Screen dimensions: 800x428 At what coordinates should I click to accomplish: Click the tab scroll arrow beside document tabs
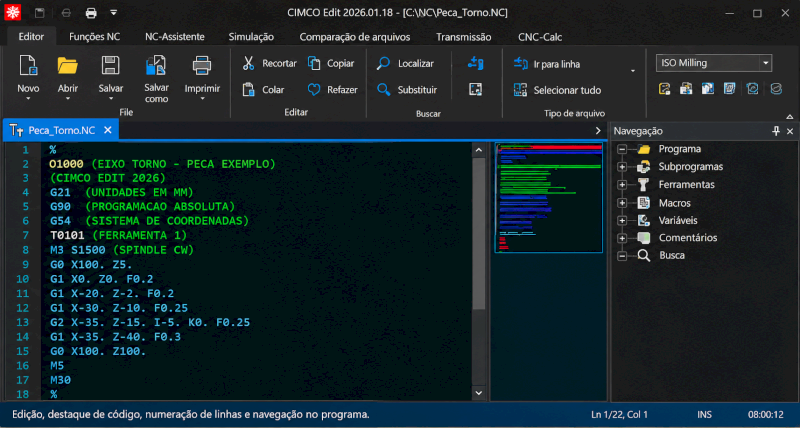pos(598,131)
